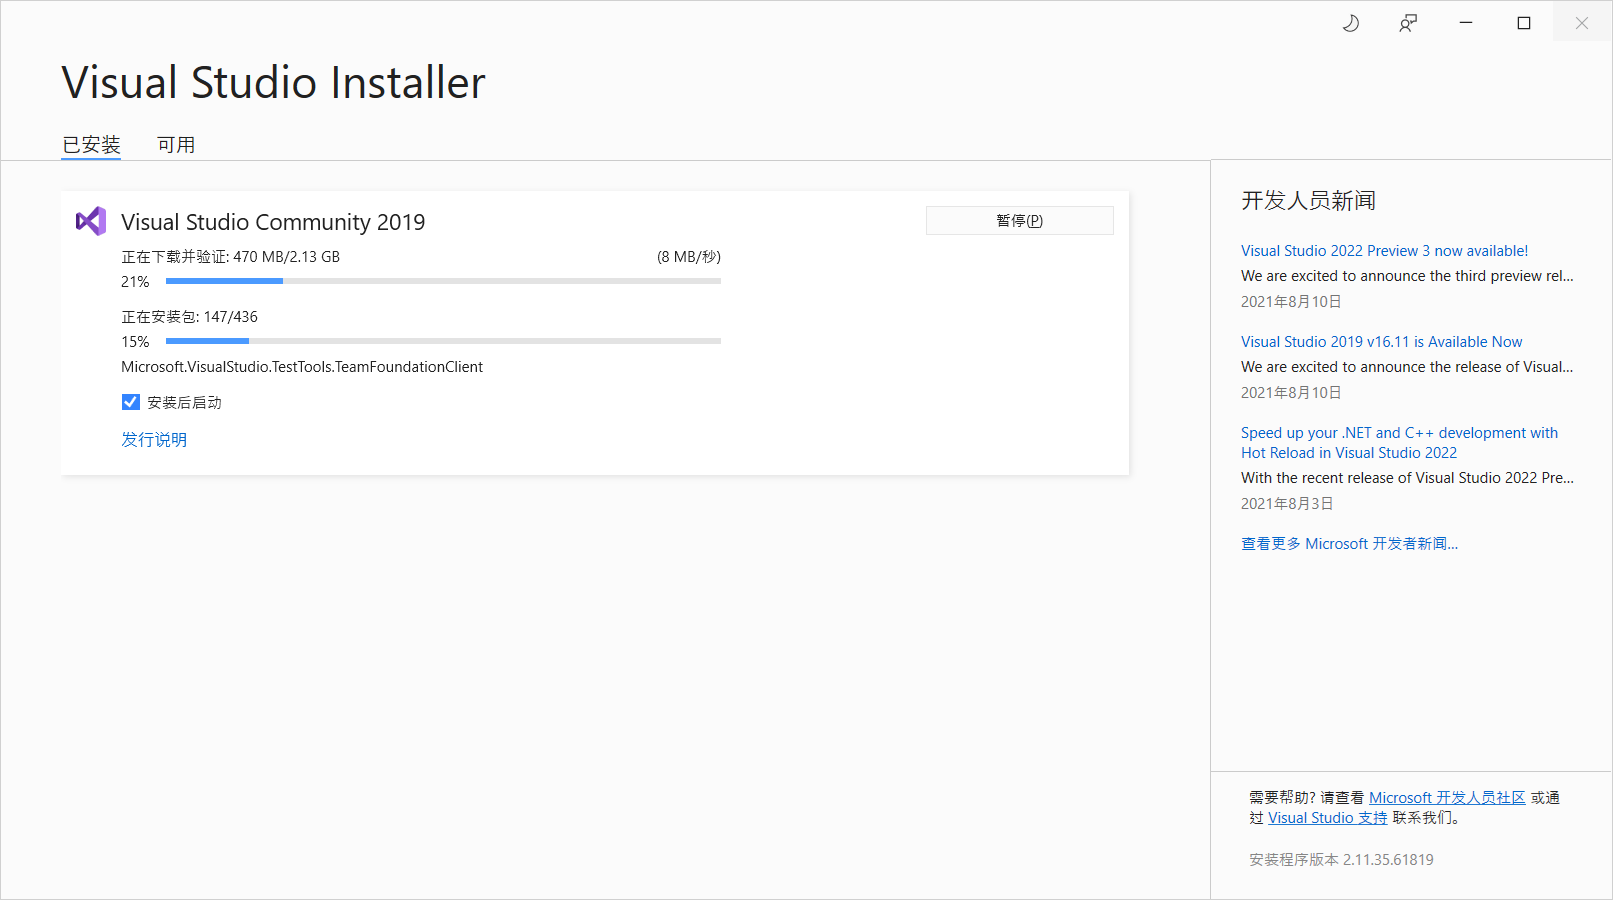Click the 安装程序版本 2.11.35.61819 text
The width and height of the screenshot is (1613, 900).
click(x=1341, y=860)
